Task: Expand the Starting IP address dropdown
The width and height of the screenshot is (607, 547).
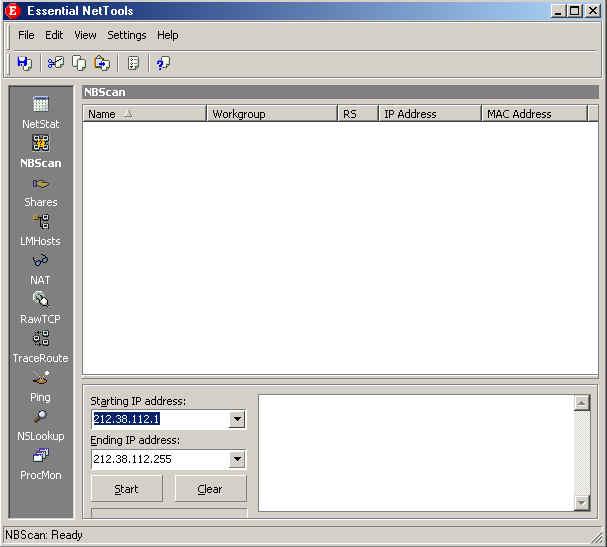Action: [x=237, y=419]
